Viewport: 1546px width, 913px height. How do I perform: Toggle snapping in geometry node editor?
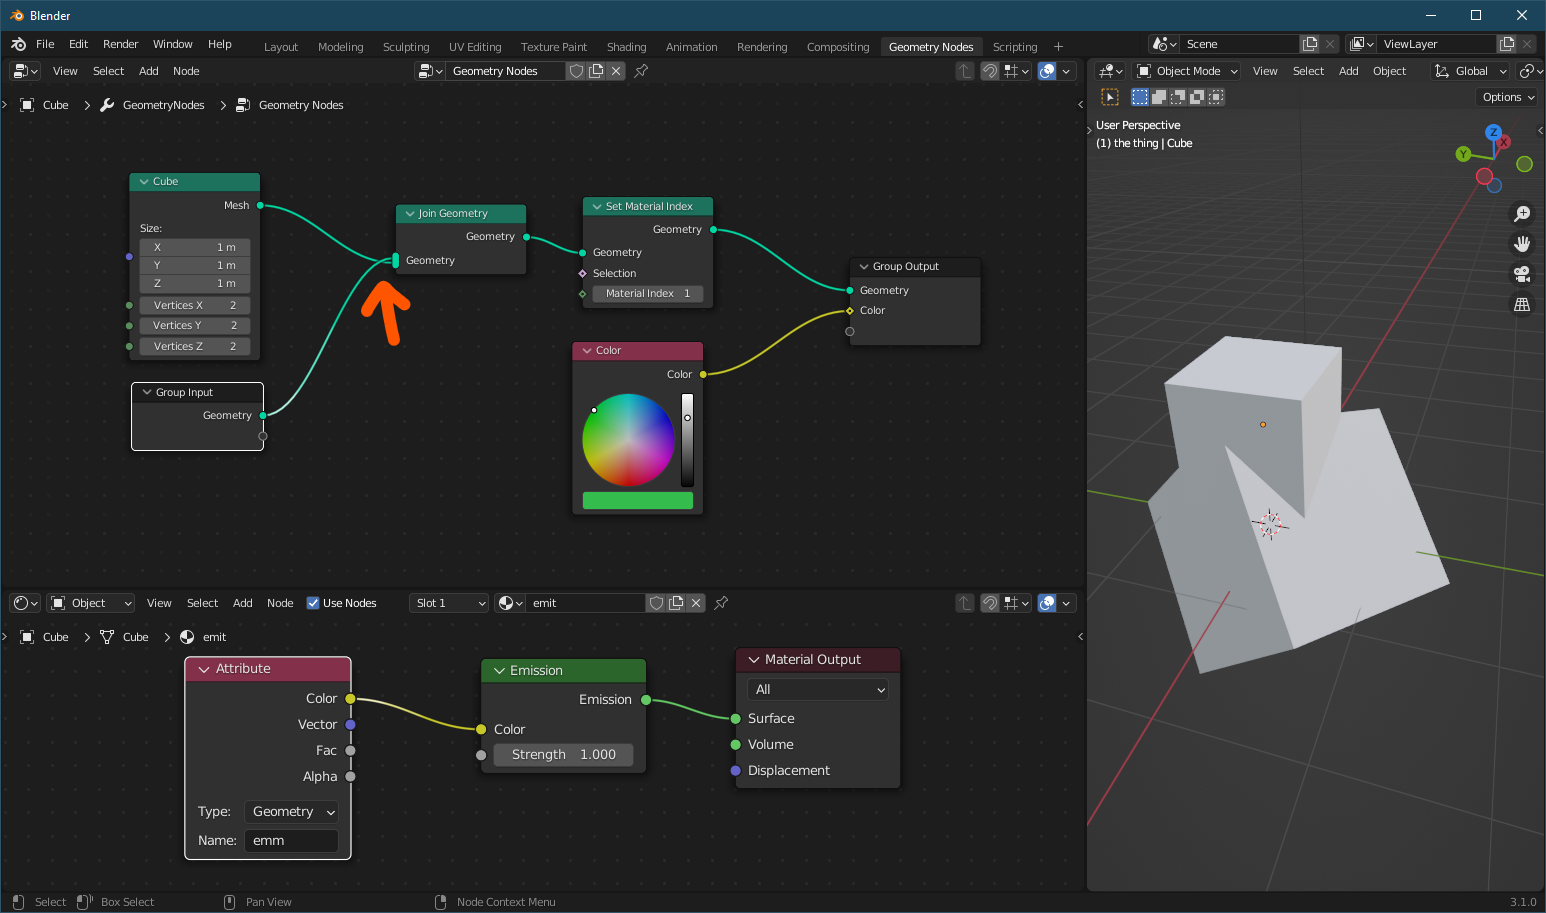pos(990,71)
